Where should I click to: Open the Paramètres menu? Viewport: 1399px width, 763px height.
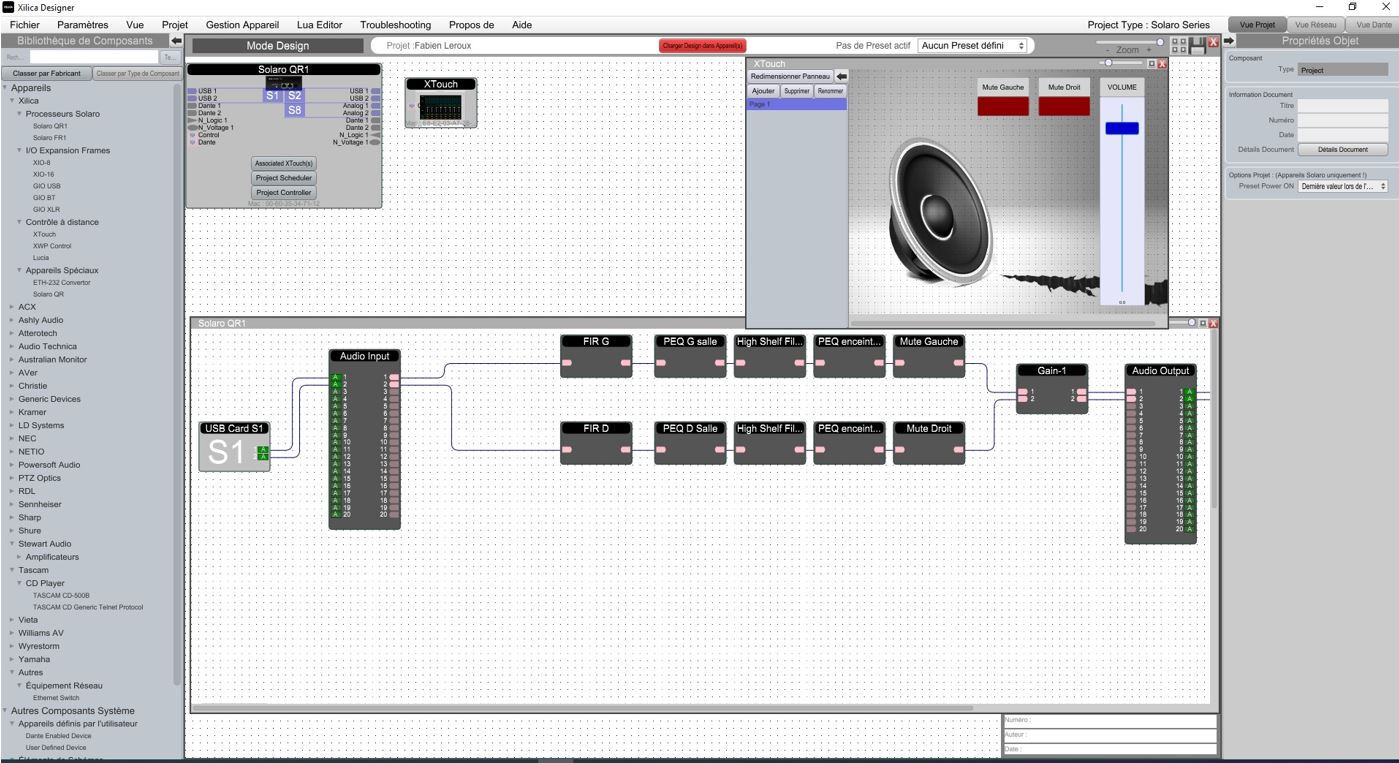83,25
